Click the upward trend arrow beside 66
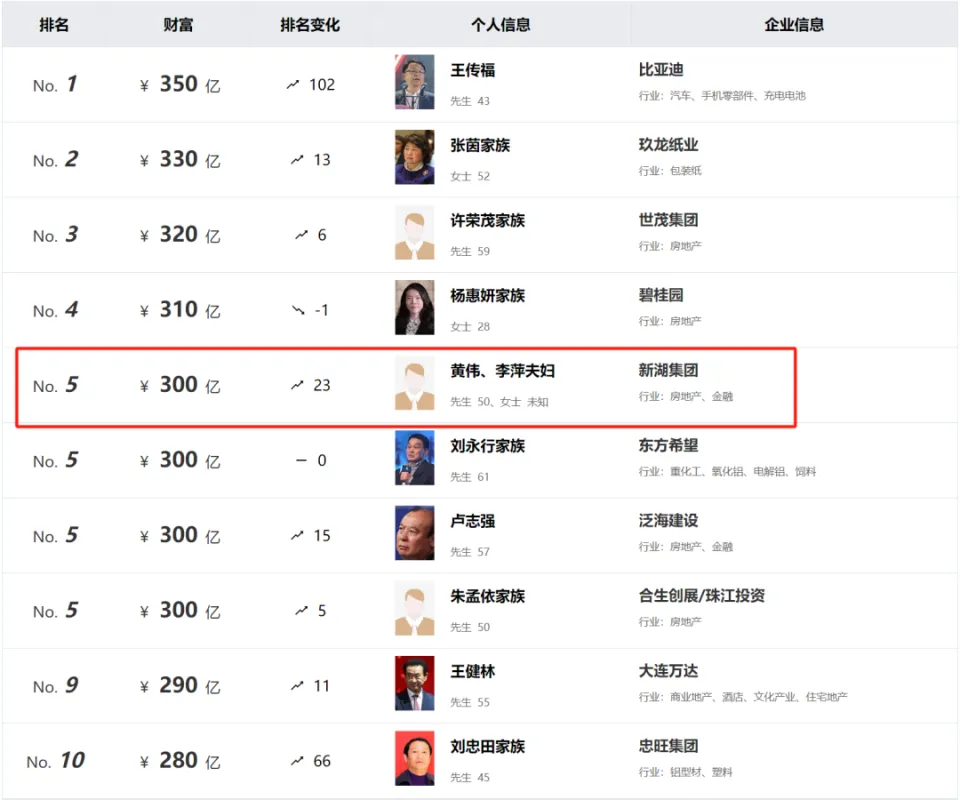Screen dimensions: 960x800 tap(298, 761)
